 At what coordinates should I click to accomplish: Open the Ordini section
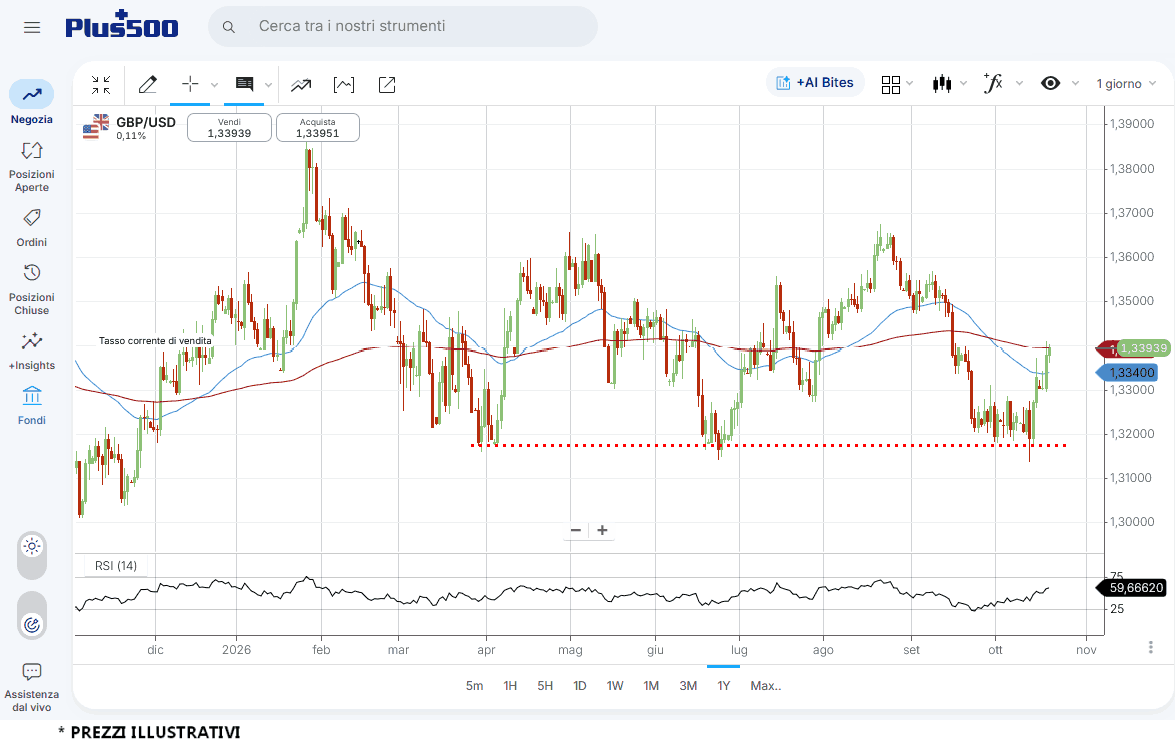31,228
